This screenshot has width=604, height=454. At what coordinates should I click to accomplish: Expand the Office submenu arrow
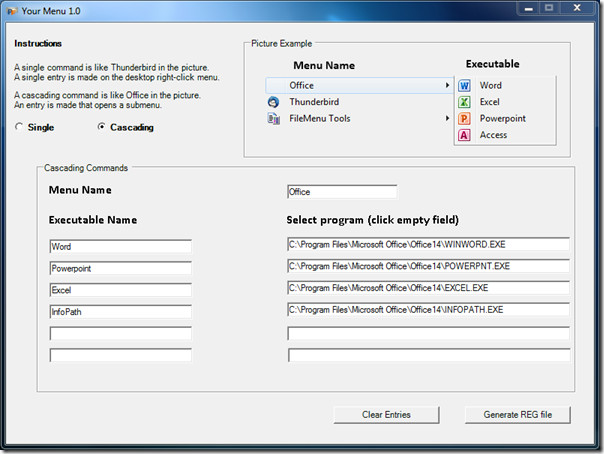(x=447, y=85)
